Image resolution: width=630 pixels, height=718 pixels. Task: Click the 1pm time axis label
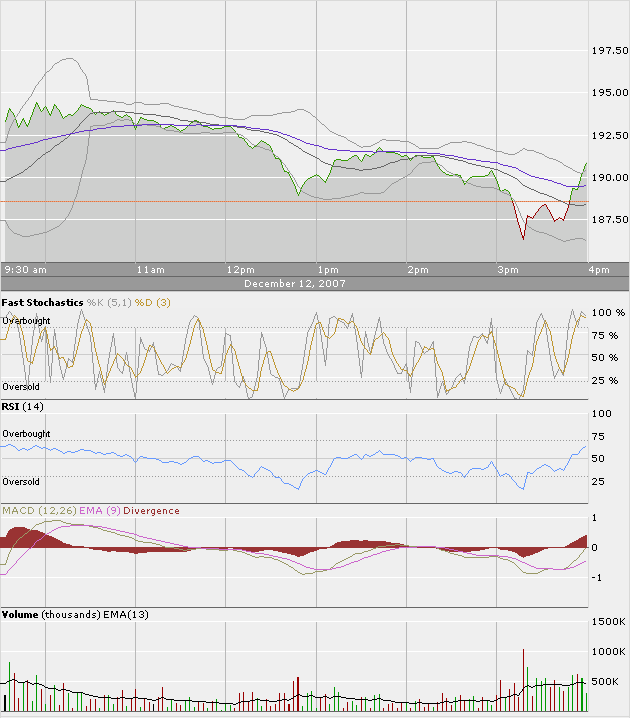[328, 270]
